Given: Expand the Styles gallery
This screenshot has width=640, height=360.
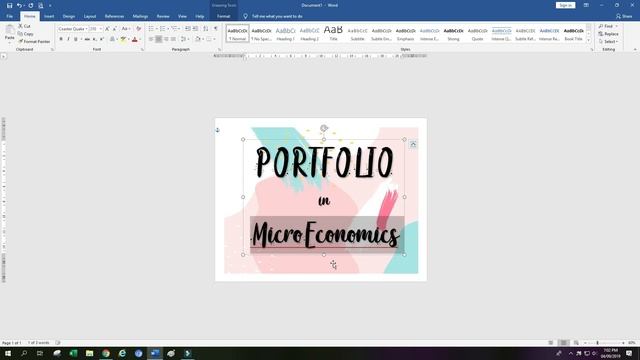Looking at the screenshot, I should pyautogui.click(x=589, y=41).
